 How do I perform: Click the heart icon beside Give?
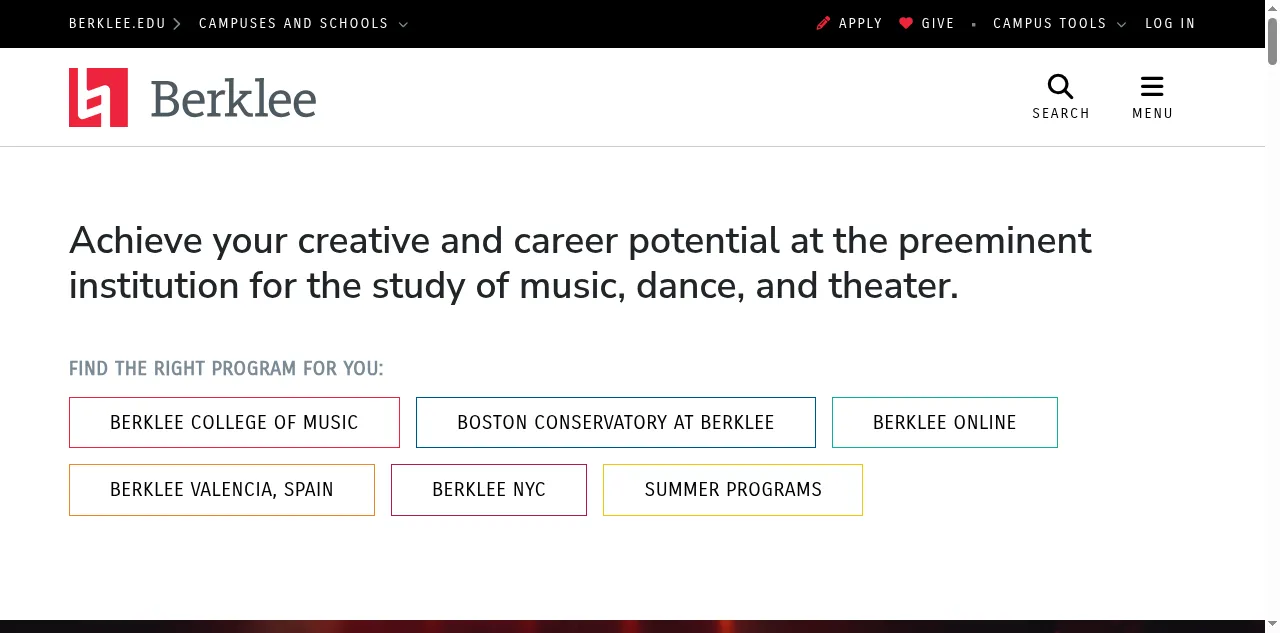click(x=906, y=23)
